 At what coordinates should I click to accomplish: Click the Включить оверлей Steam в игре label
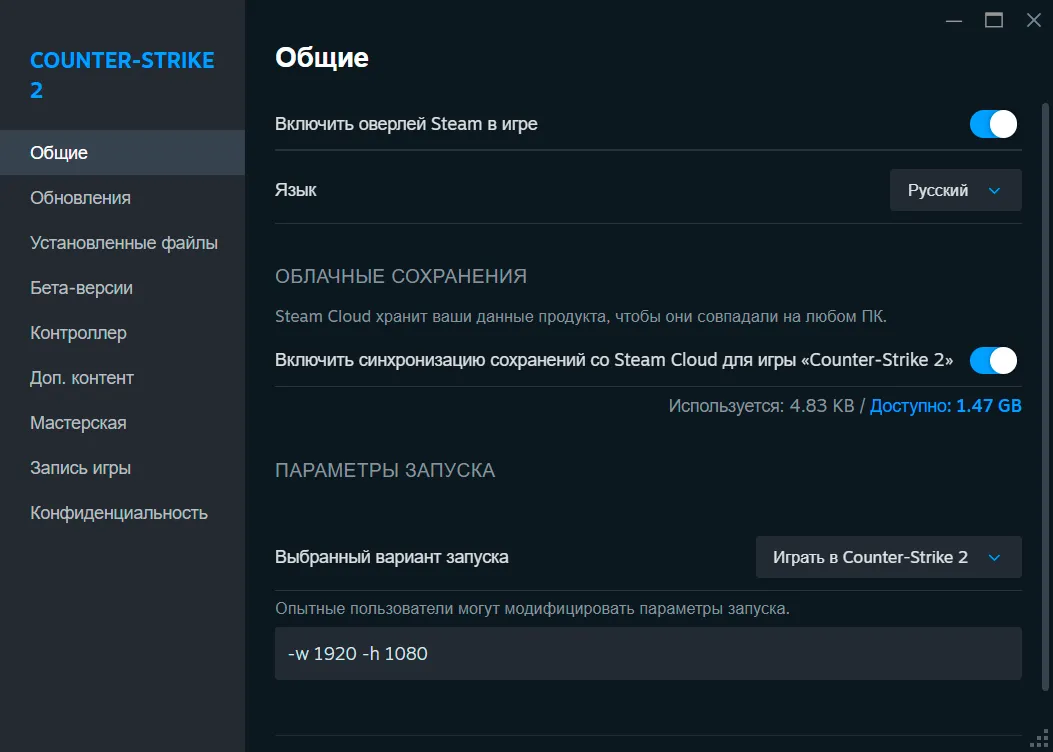[406, 124]
